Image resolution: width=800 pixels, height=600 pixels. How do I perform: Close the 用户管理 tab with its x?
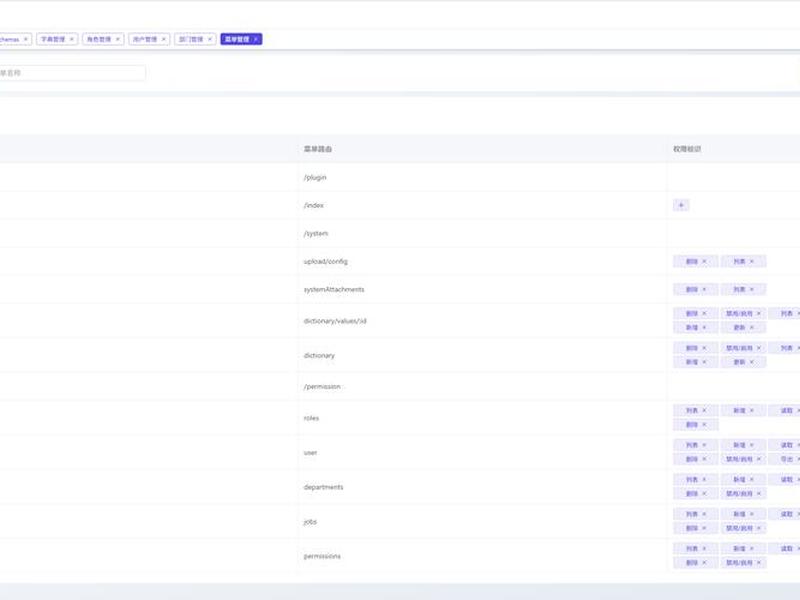point(163,39)
